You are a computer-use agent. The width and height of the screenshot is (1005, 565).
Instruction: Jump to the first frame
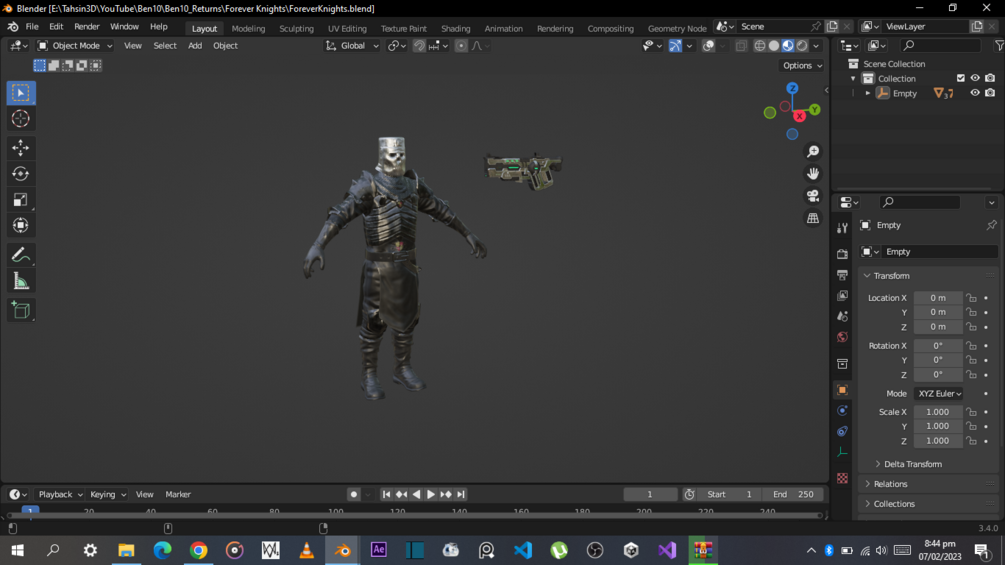pos(386,495)
